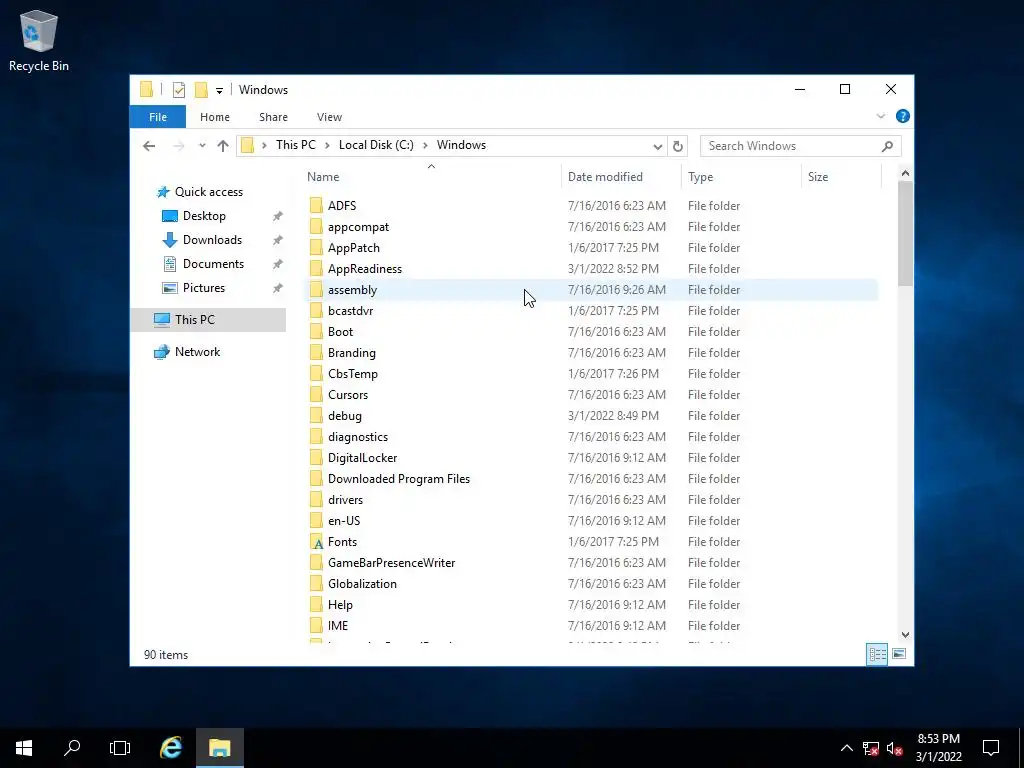Expand the ribbon with the chevron

point(880,116)
